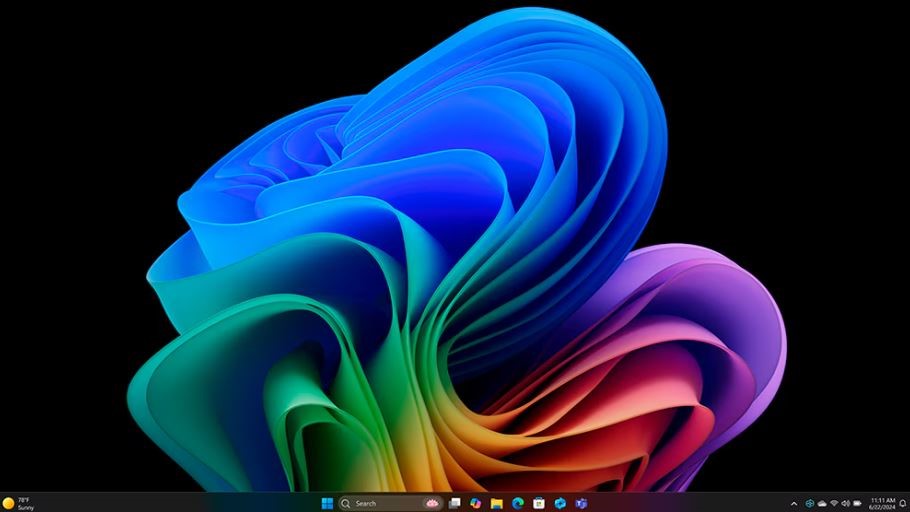The height and width of the screenshot is (512, 910).
Task: Click the teal circular system tray icon
Action: click(809, 503)
